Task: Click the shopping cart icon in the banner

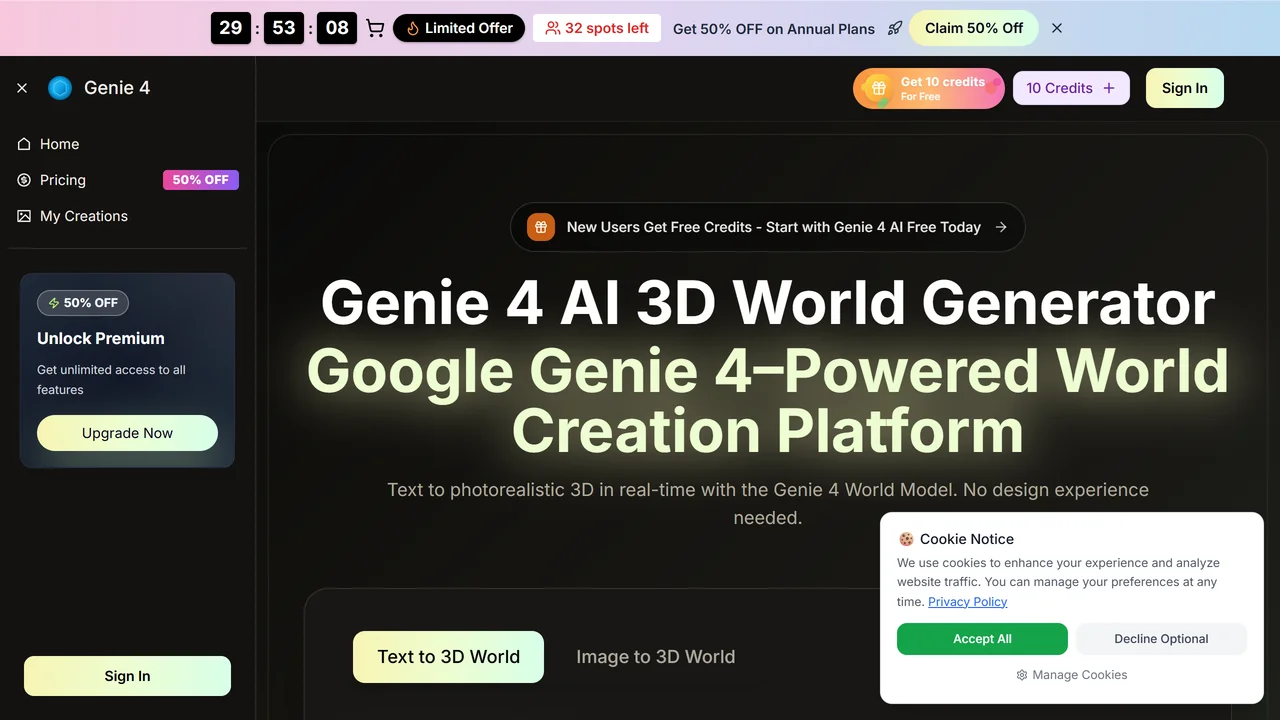Action: pyautogui.click(x=375, y=28)
